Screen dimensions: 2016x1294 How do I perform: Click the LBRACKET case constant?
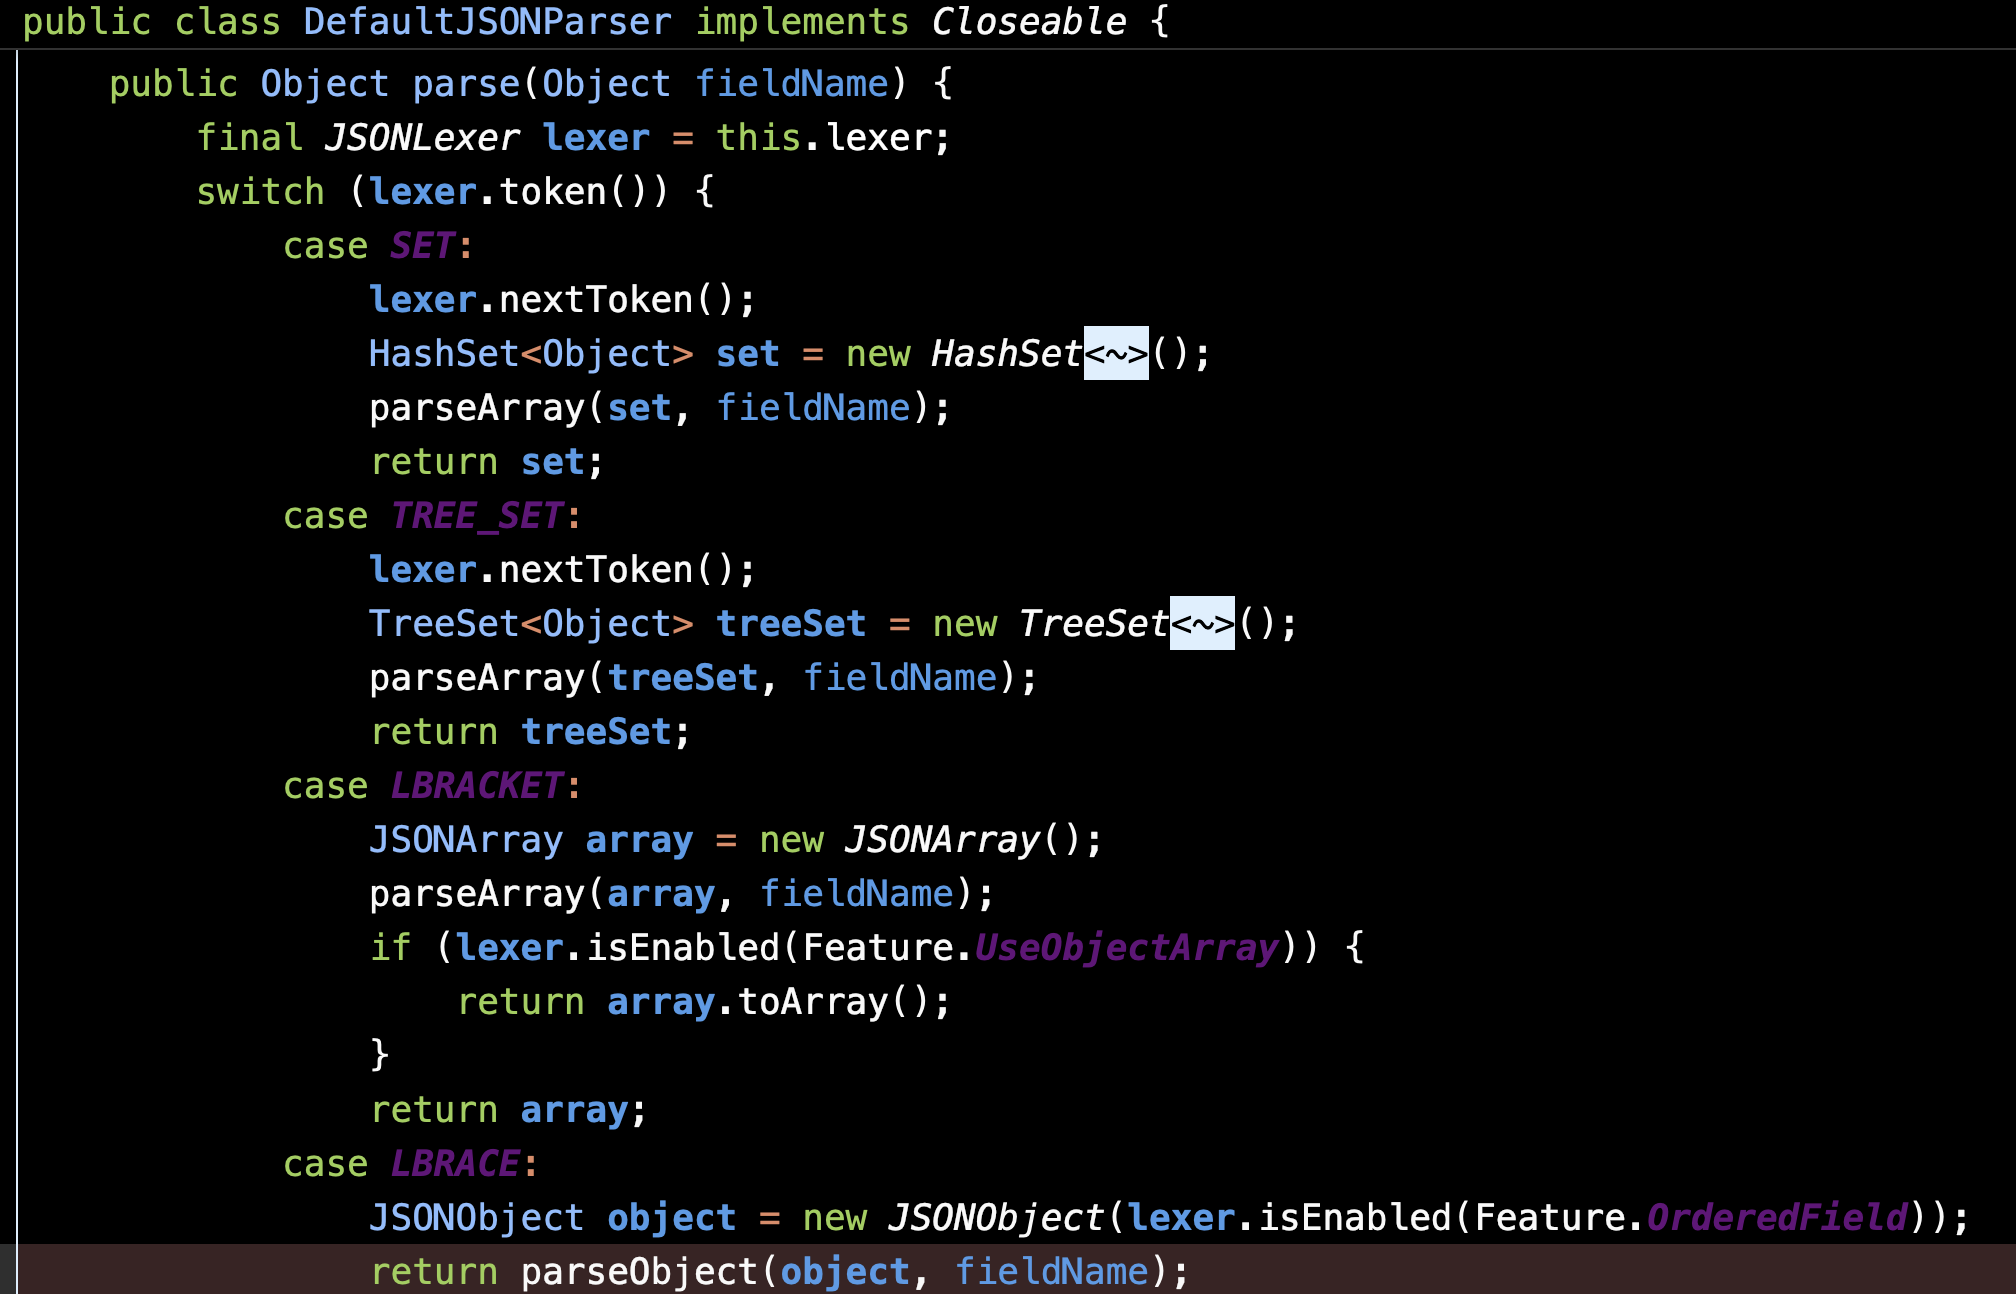point(477,786)
